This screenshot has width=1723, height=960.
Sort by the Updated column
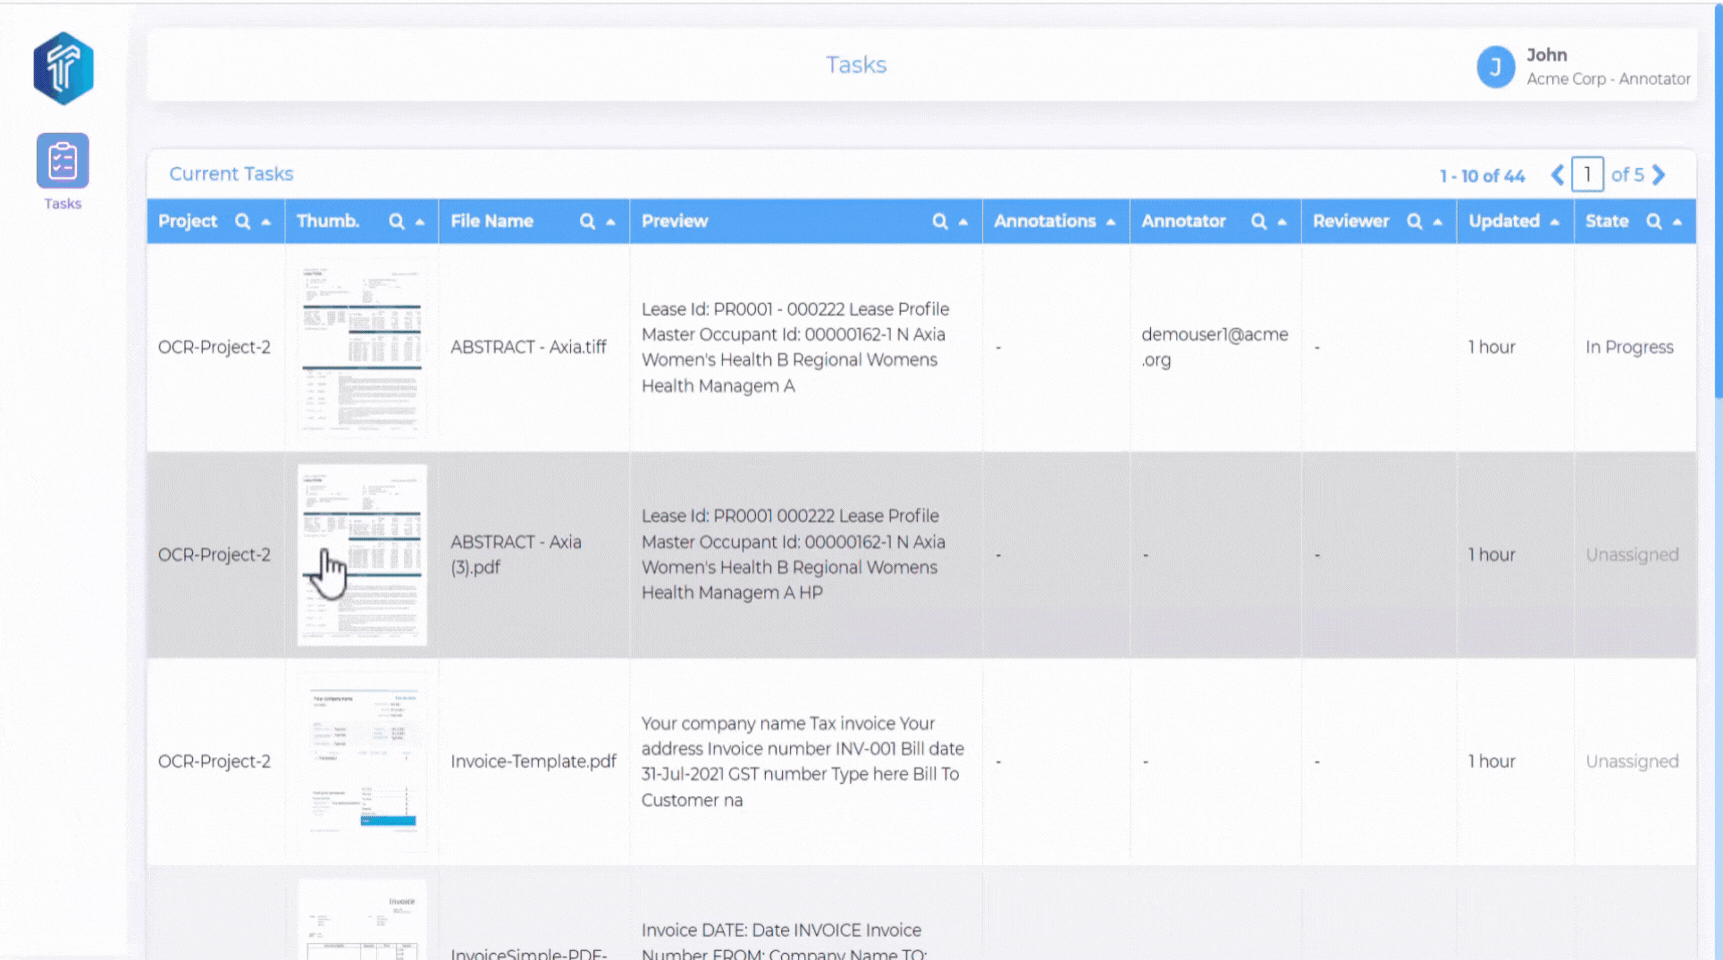click(x=1555, y=222)
